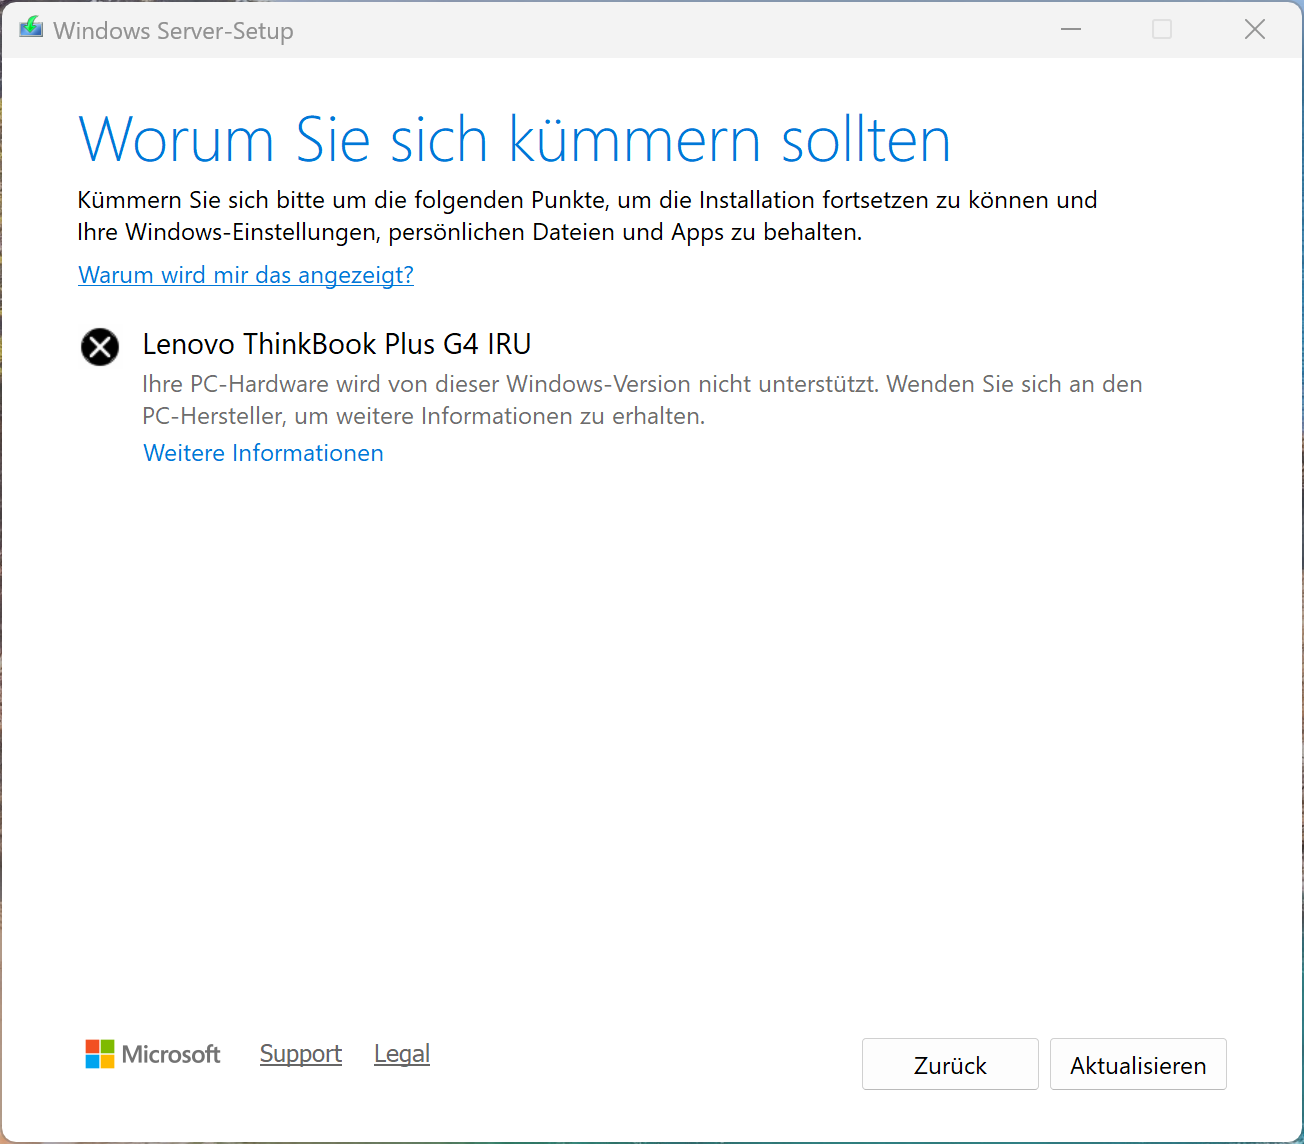
Task: Open the Legal link
Action: pyautogui.click(x=402, y=1054)
